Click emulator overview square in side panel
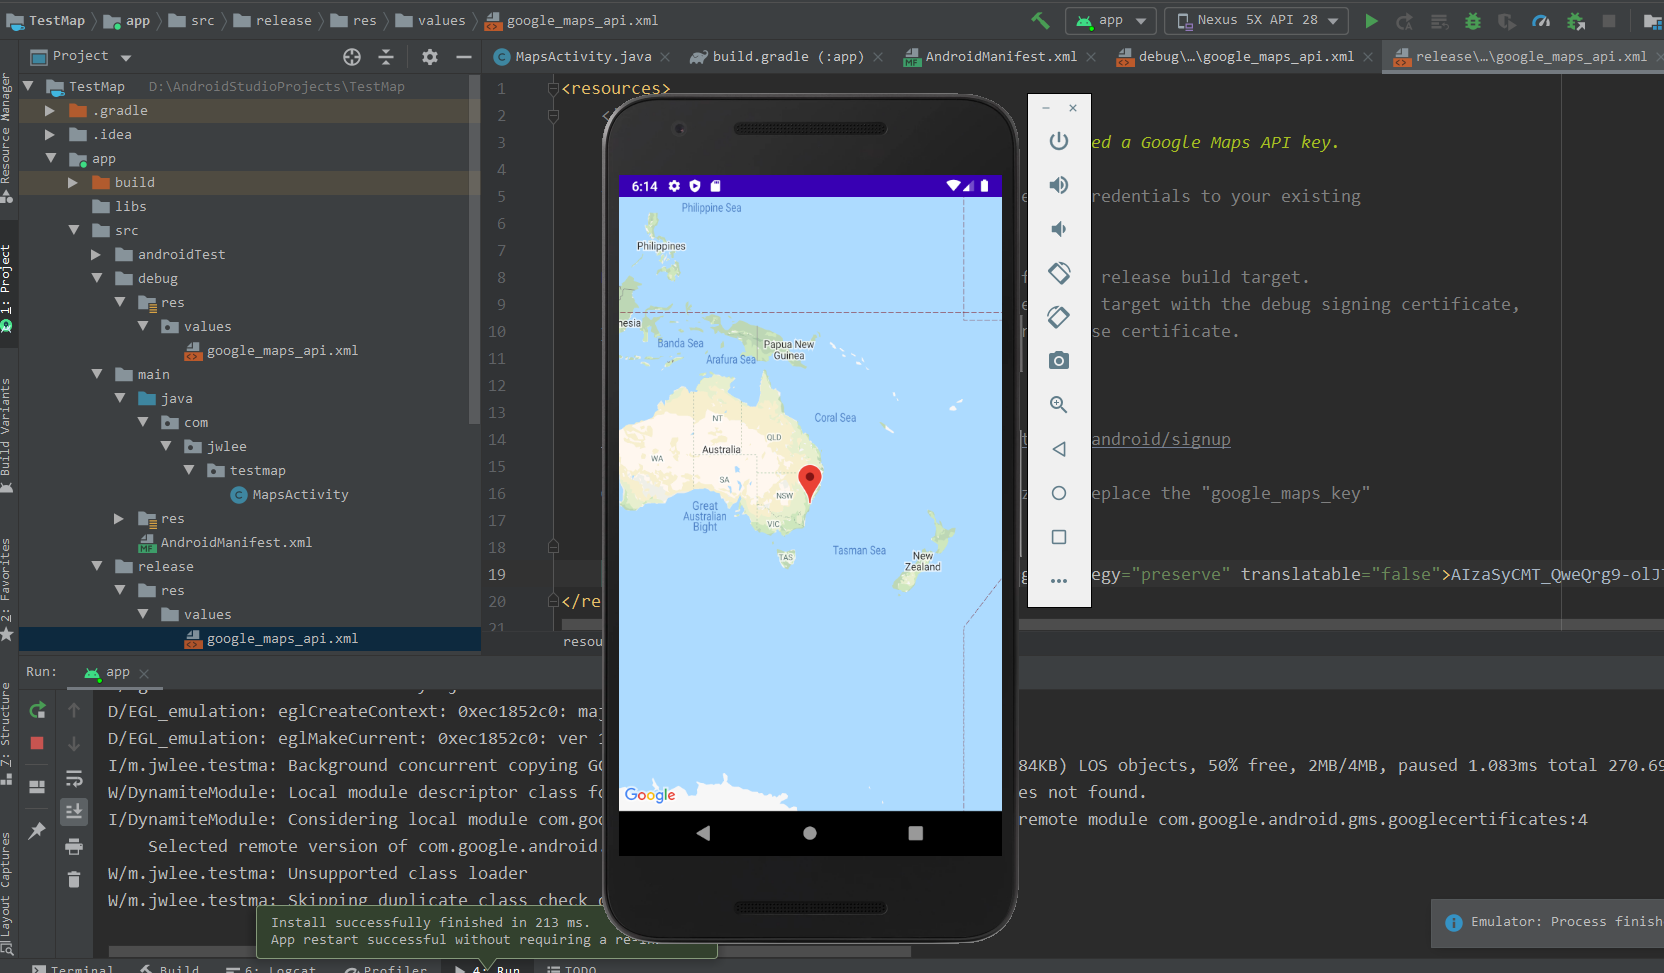The width and height of the screenshot is (1664, 973). 1059,537
